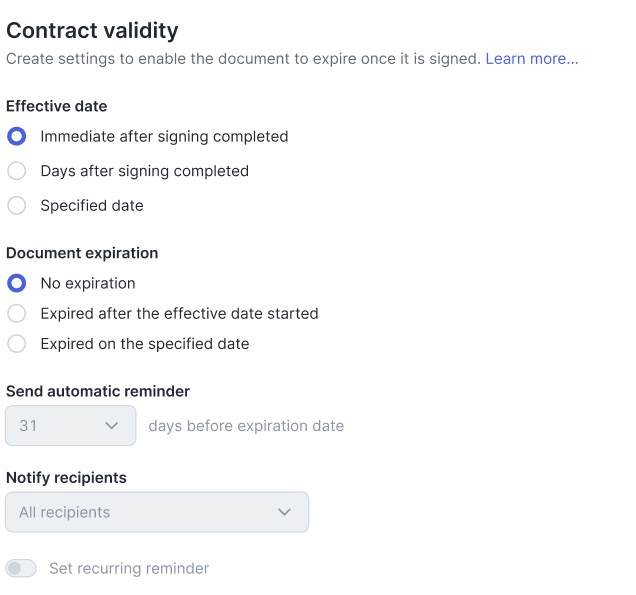The image size is (636, 595).
Task: Select "Specified date" as effective date
Action: click(x=17, y=206)
